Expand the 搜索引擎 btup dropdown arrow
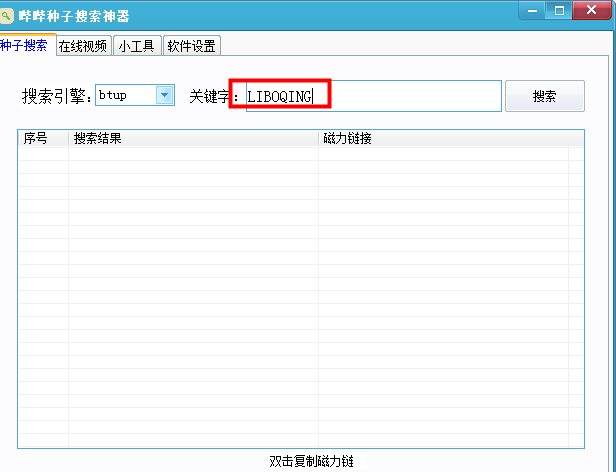The width and height of the screenshot is (616, 472). [165, 95]
